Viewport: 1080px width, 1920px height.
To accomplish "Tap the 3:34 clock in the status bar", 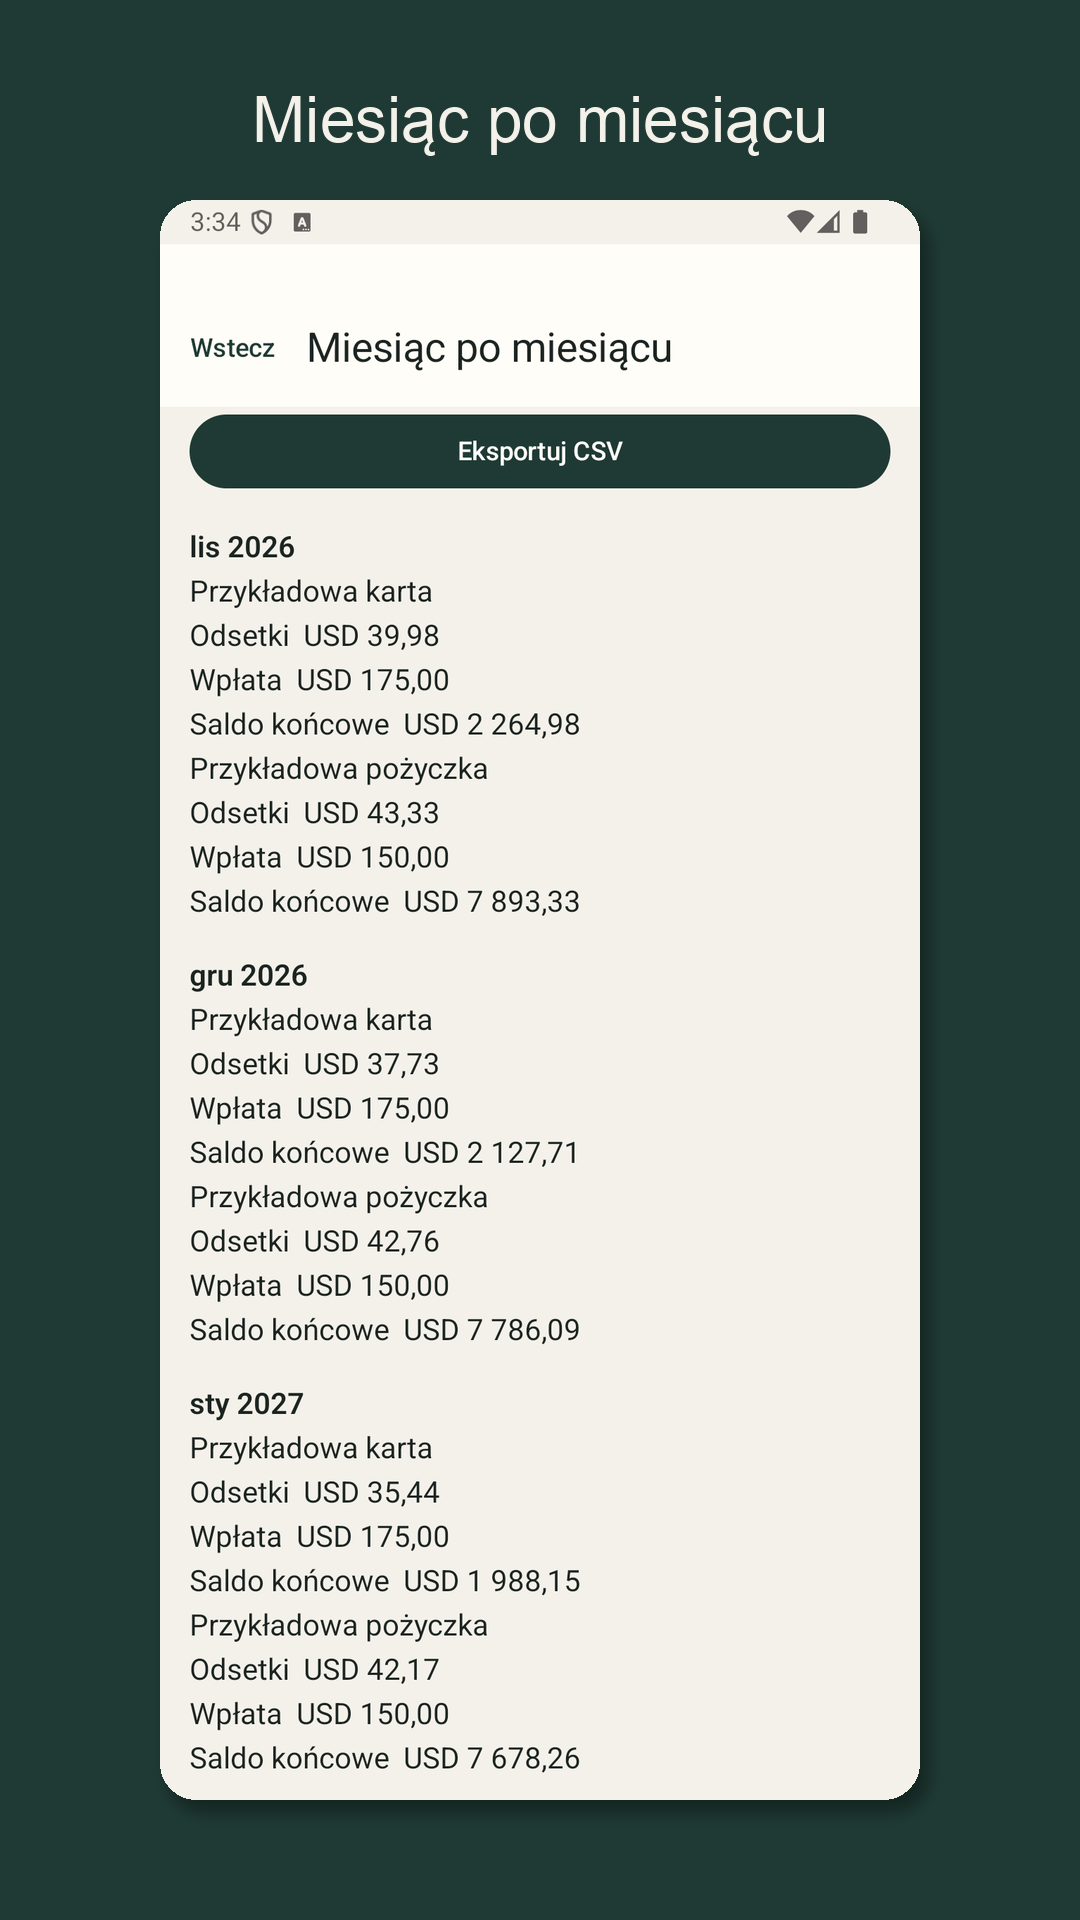I will [215, 222].
